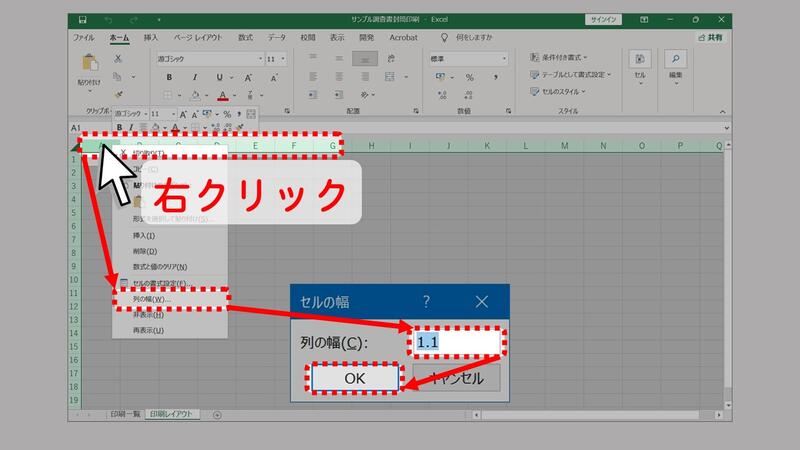
Task: Expand セルのスタイル menu
Action: pos(557,92)
